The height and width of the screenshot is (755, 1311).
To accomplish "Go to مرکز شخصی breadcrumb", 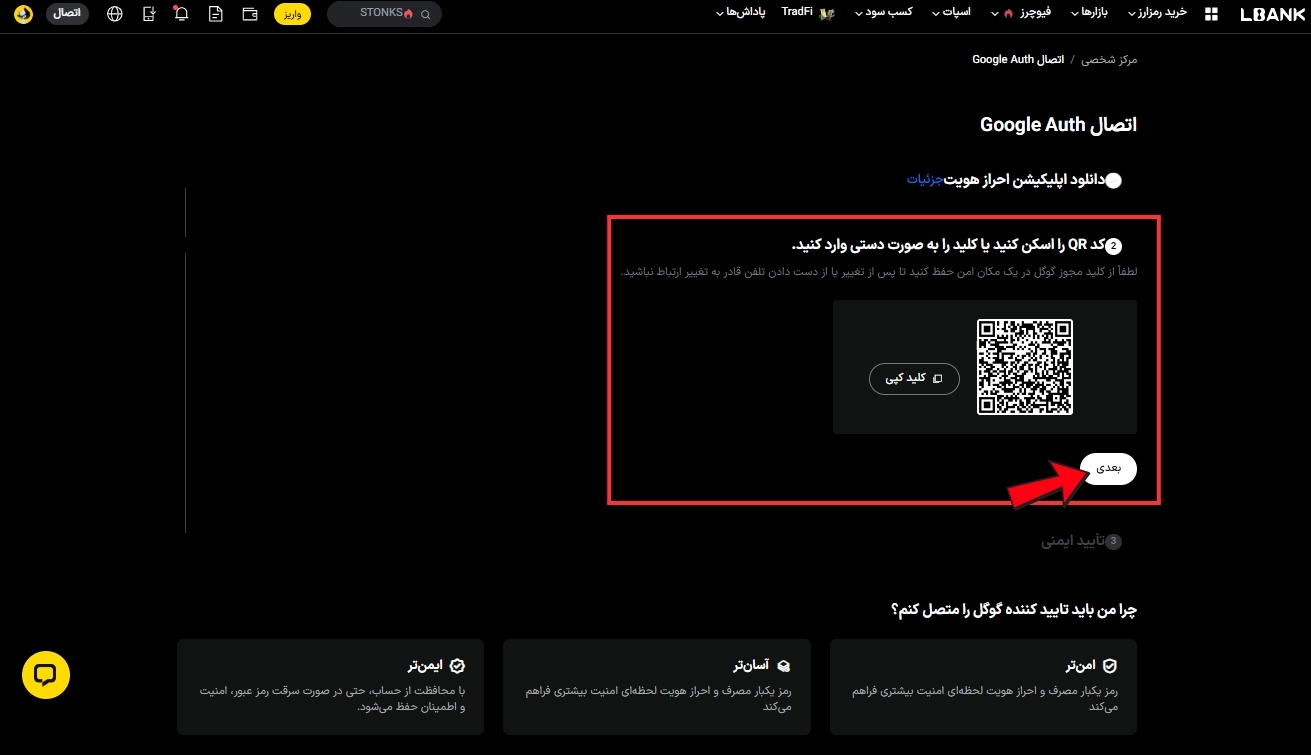I will pyautogui.click(x=1109, y=60).
